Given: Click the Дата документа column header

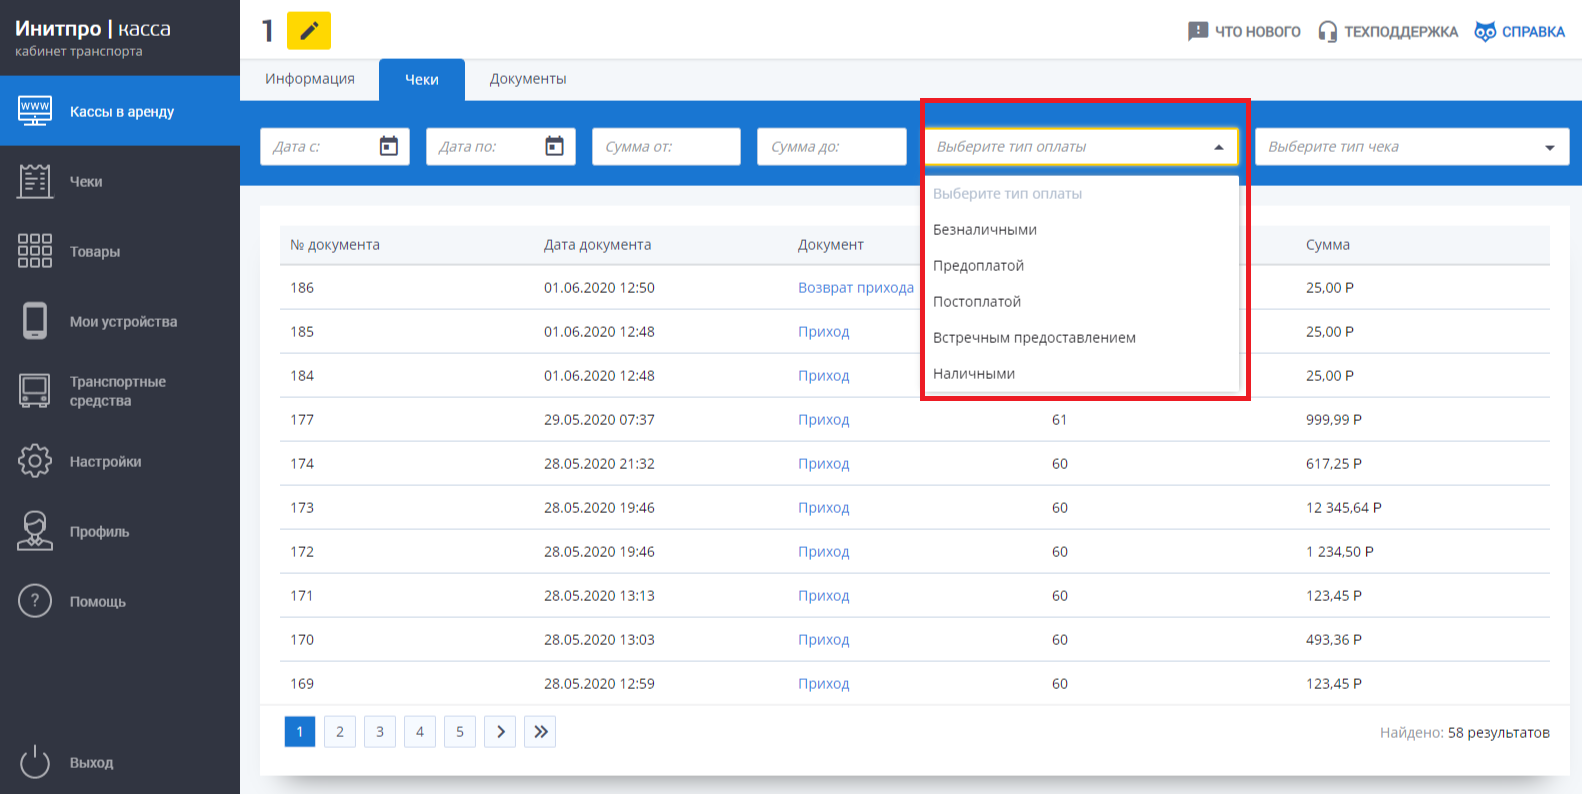Looking at the screenshot, I should coord(597,244).
